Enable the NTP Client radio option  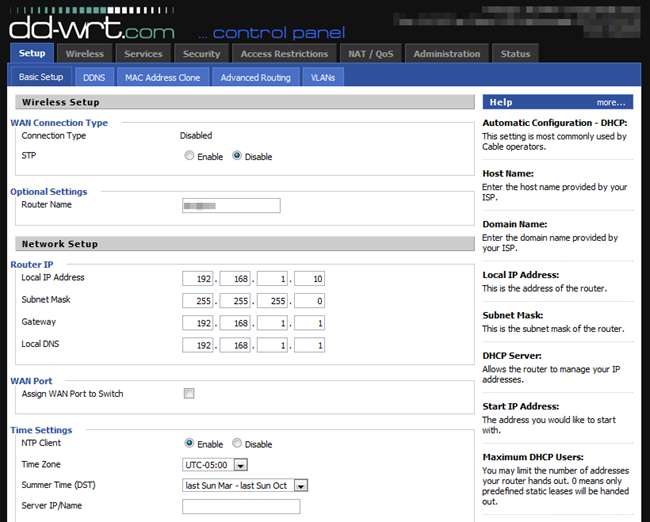point(189,444)
